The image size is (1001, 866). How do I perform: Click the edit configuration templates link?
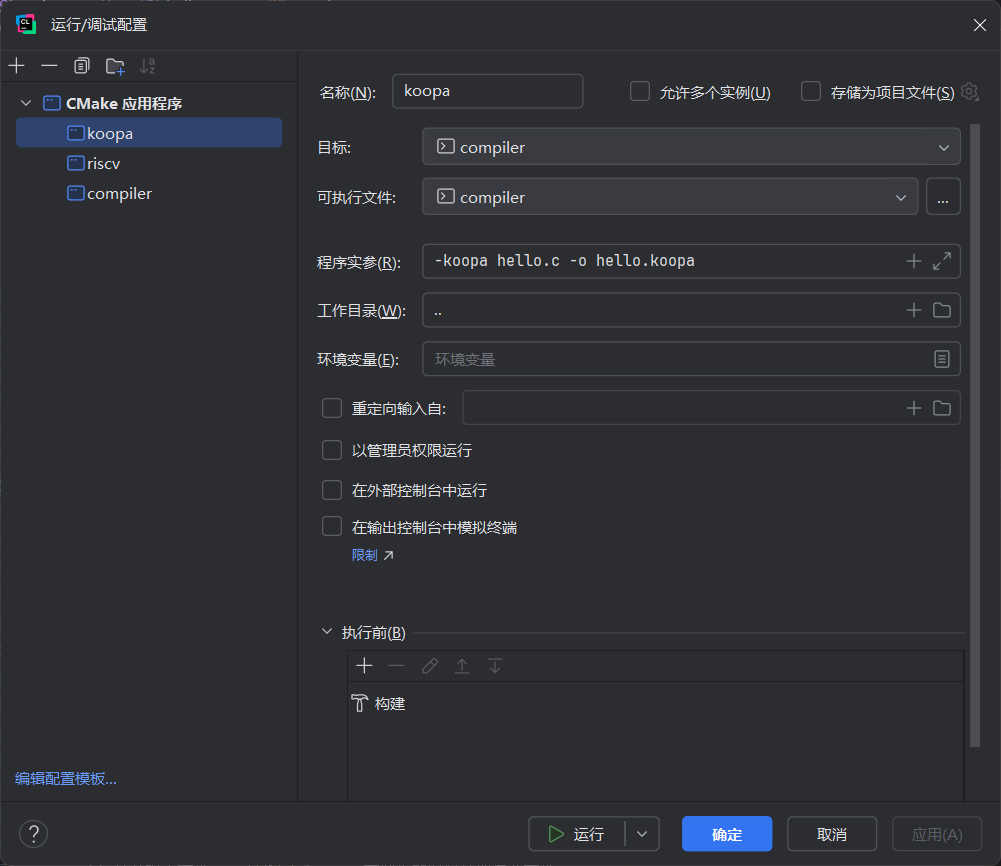point(66,779)
